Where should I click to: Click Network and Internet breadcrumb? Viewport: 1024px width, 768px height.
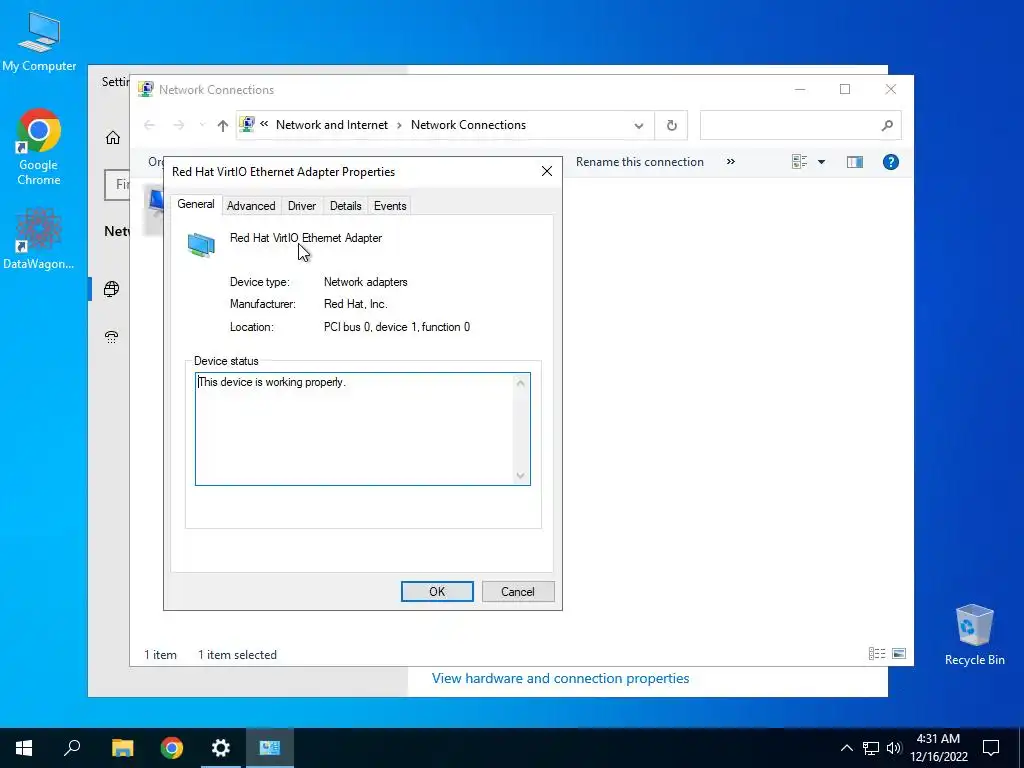pyautogui.click(x=332, y=125)
